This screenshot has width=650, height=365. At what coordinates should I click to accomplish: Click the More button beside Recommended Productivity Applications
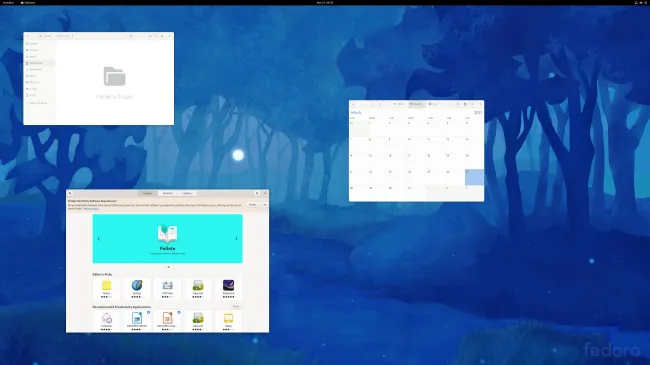[x=236, y=307]
